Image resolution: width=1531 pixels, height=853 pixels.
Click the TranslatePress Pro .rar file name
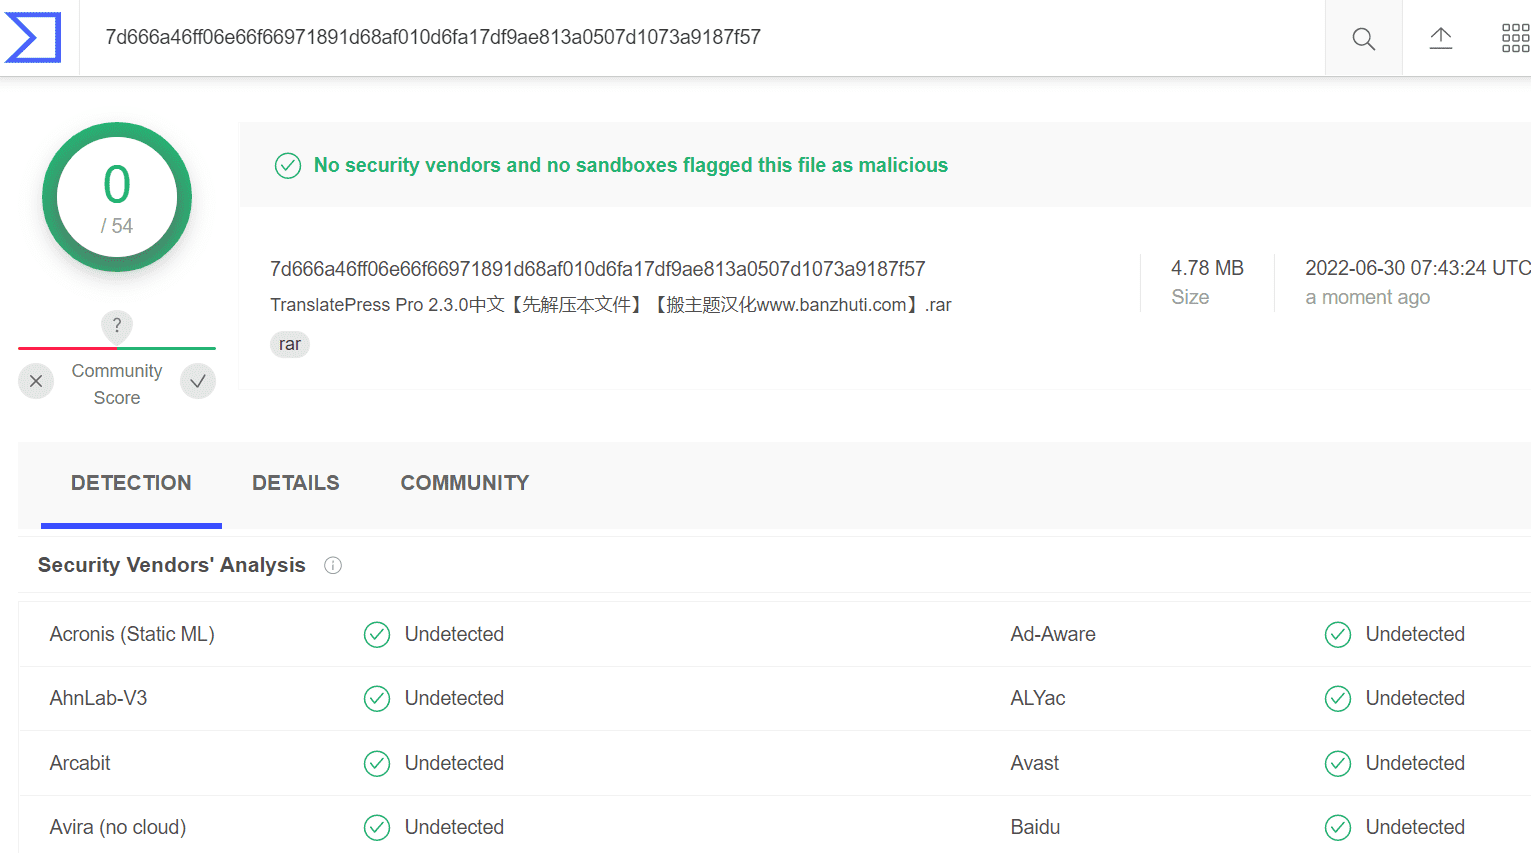coord(610,305)
